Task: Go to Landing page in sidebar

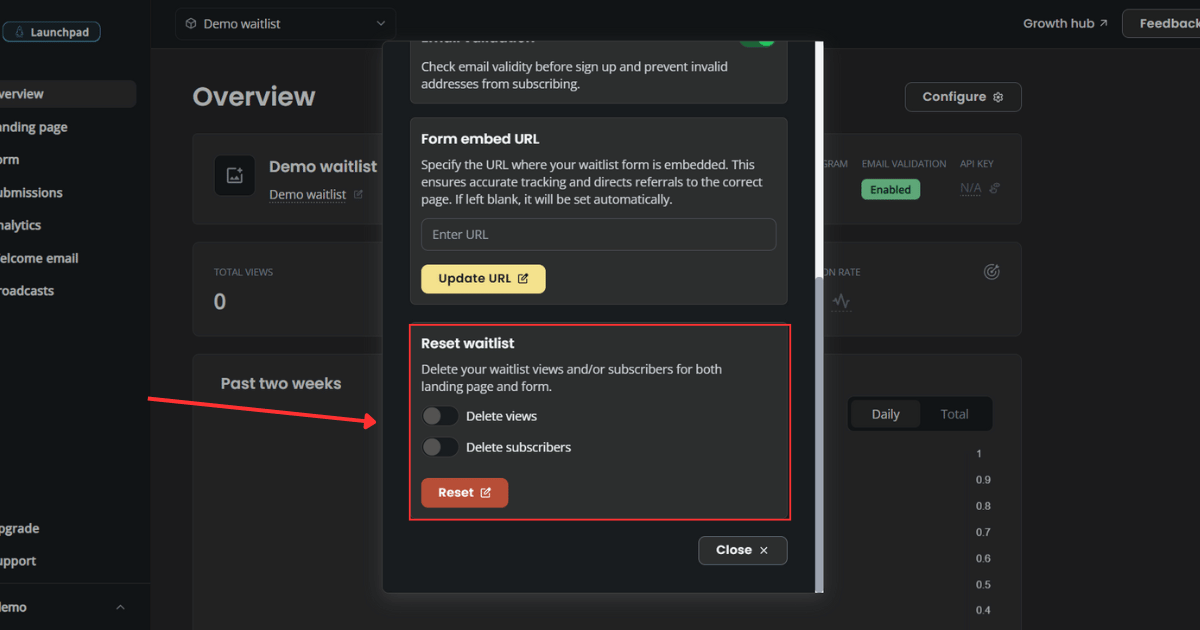Action: pos(34,127)
